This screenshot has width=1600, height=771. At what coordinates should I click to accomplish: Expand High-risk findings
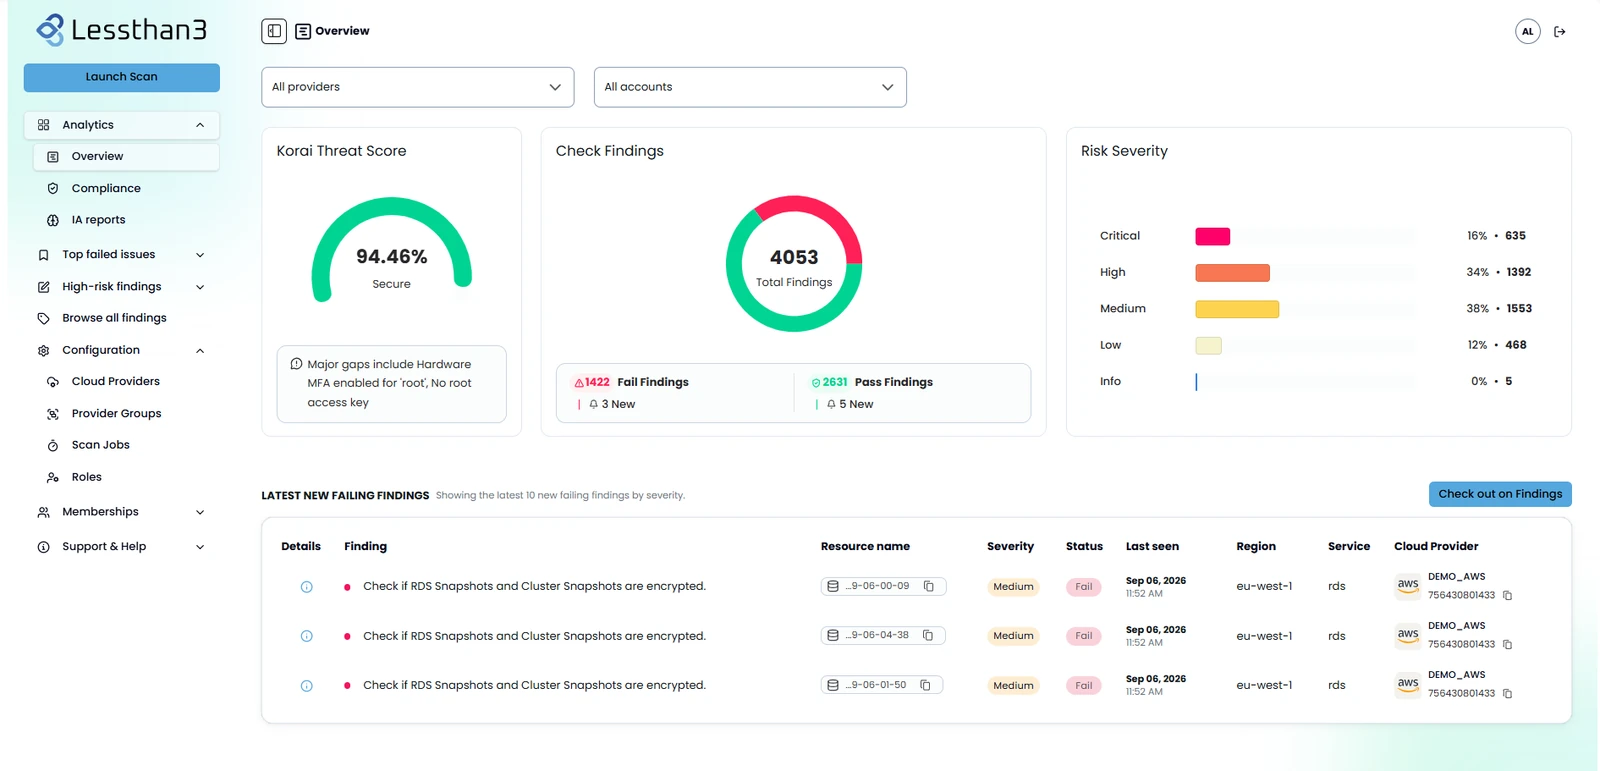(121, 287)
